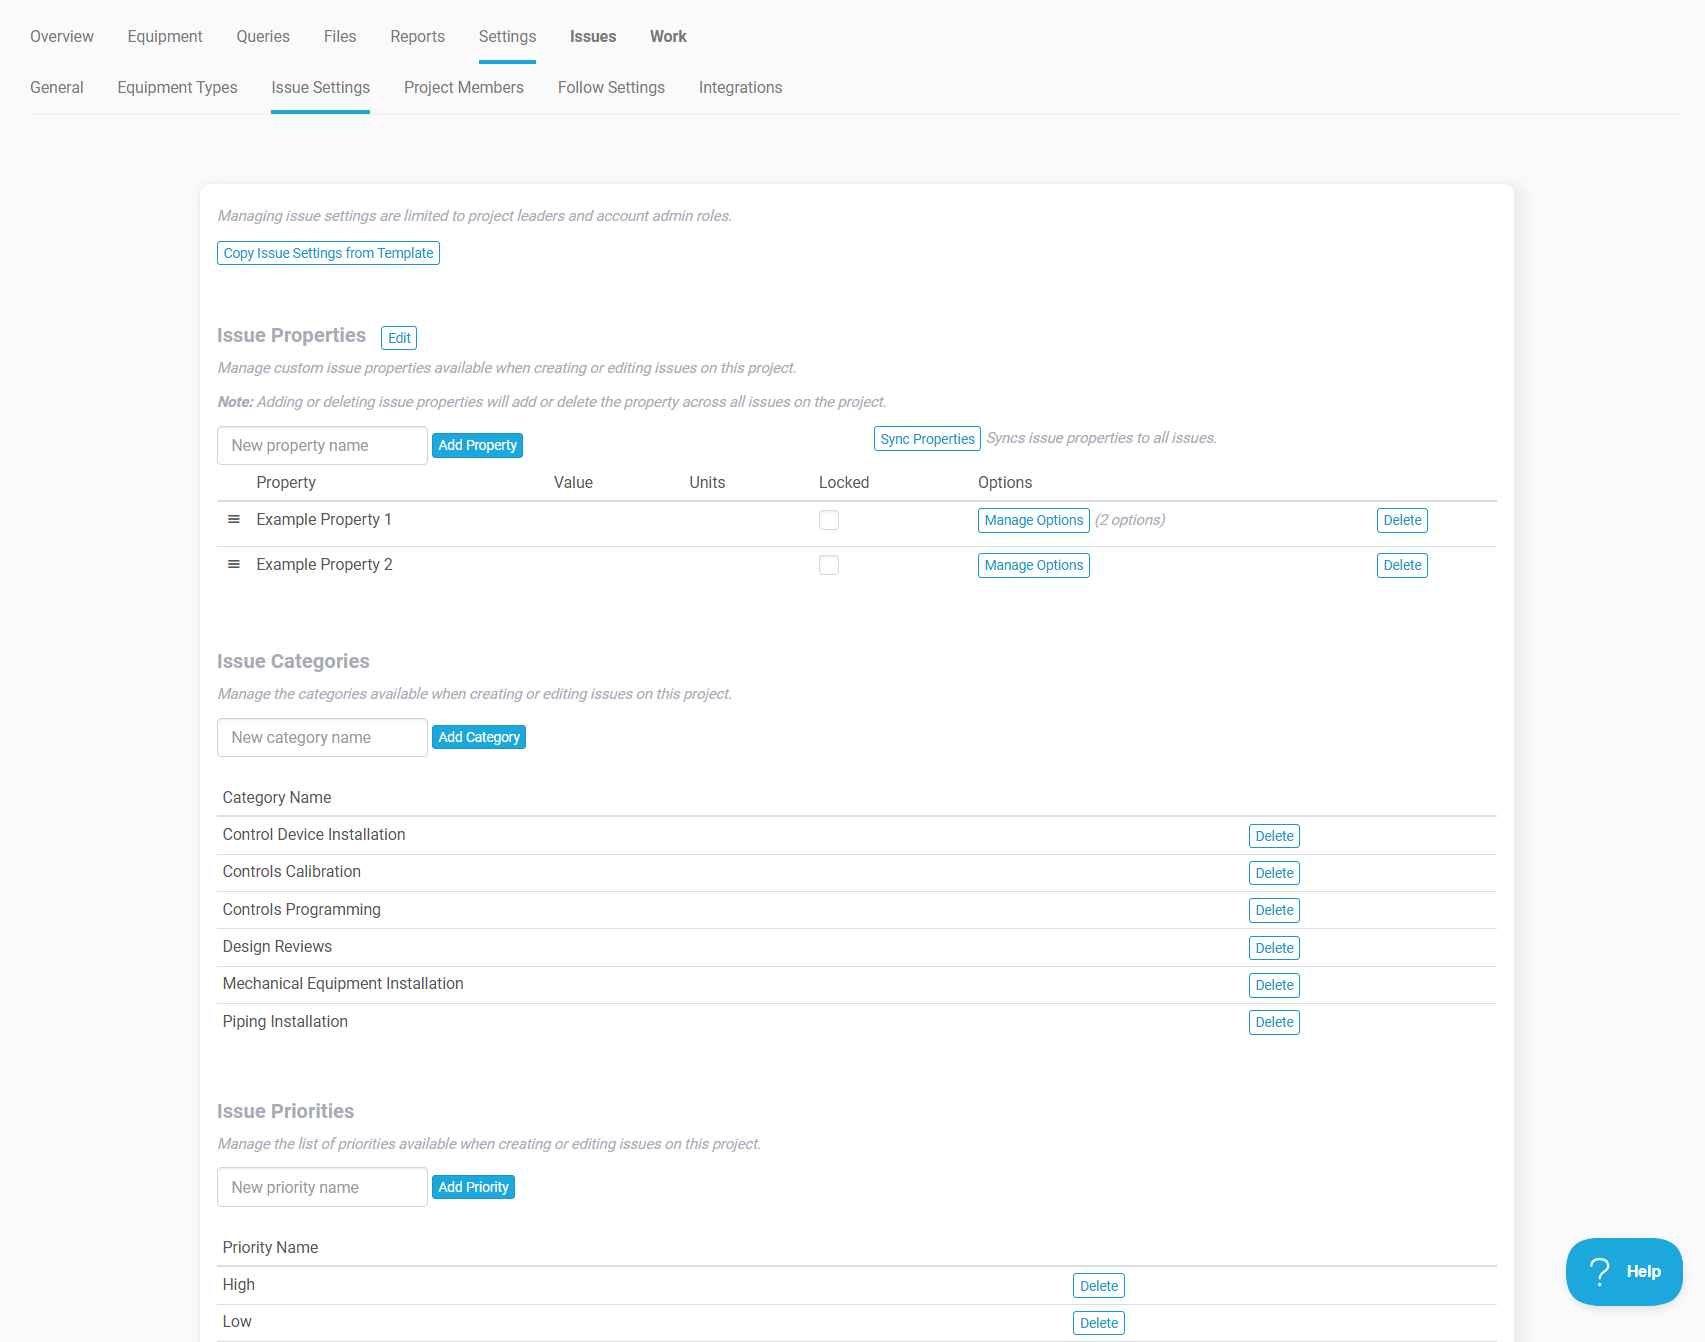Image resolution: width=1705 pixels, height=1342 pixels.
Task: Click the Value column header
Action: click(573, 483)
